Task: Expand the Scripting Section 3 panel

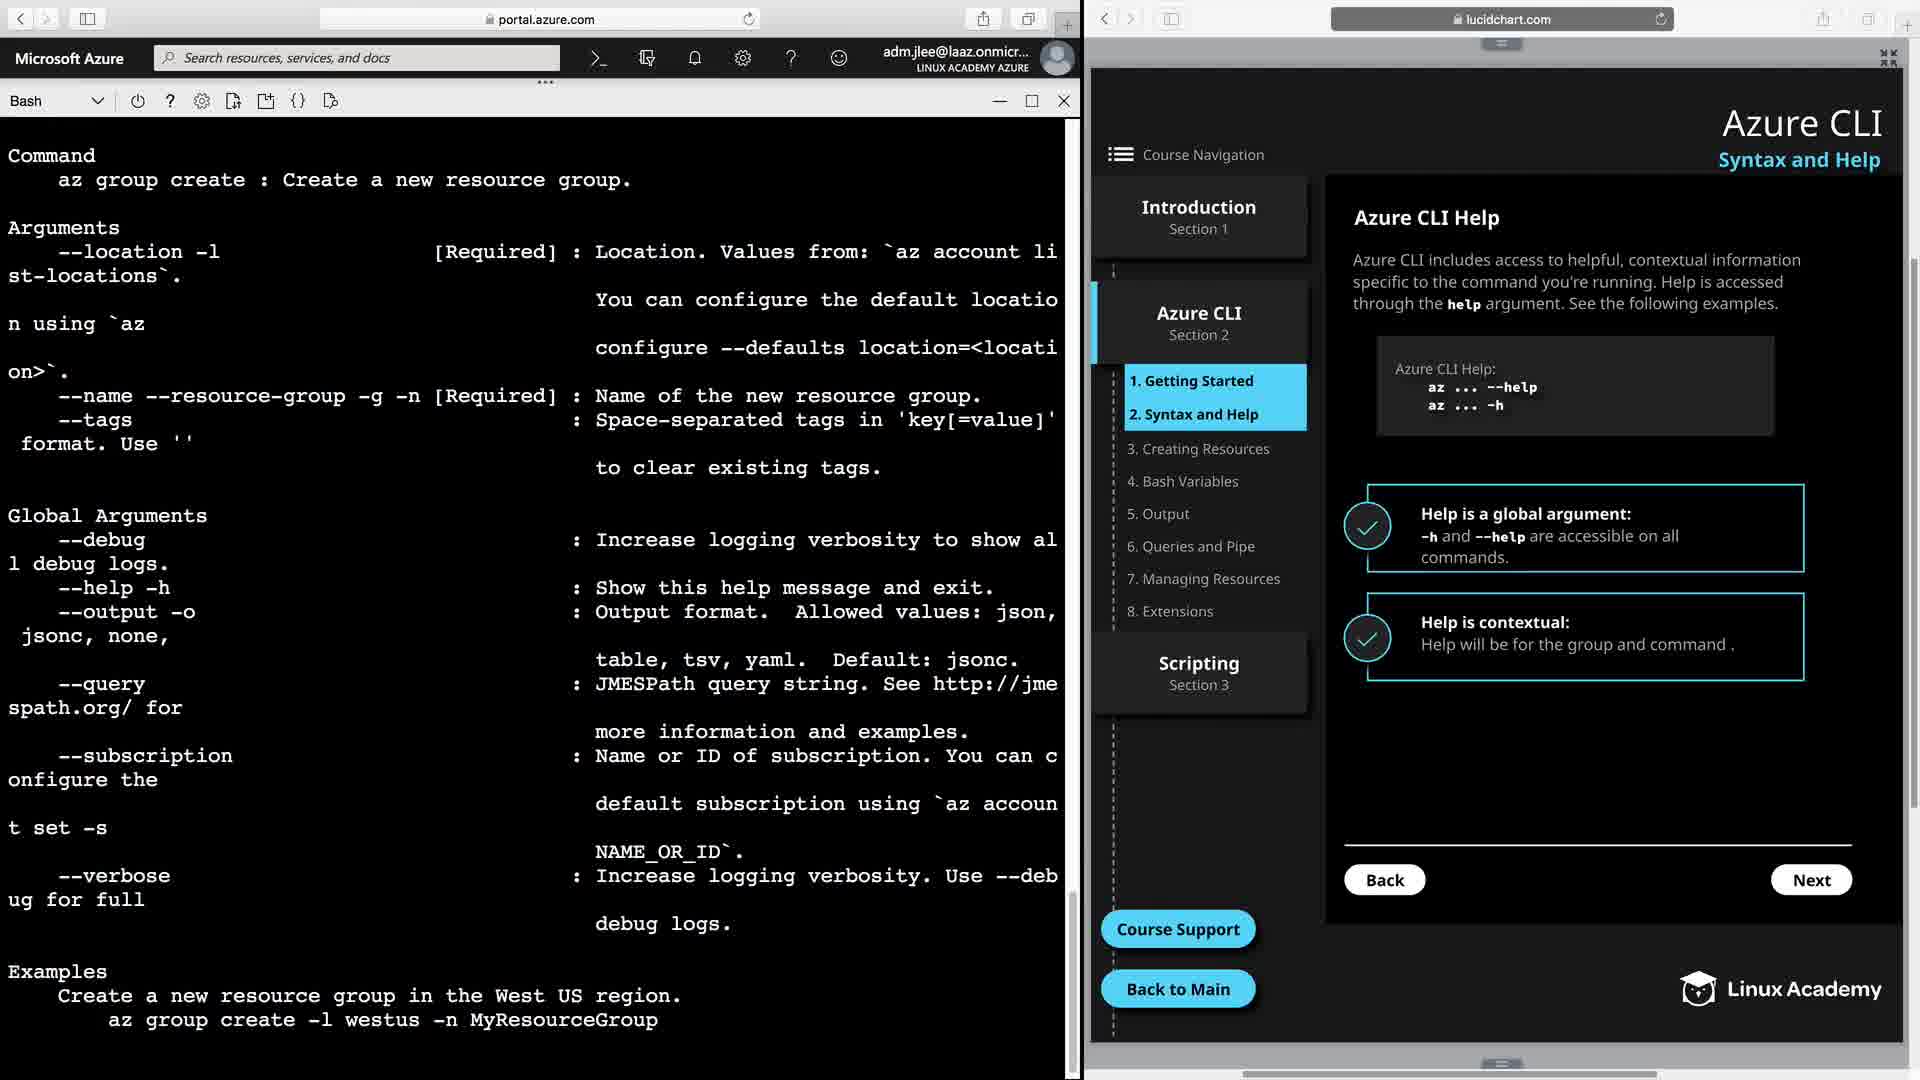Action: (x=1198, y=672)
